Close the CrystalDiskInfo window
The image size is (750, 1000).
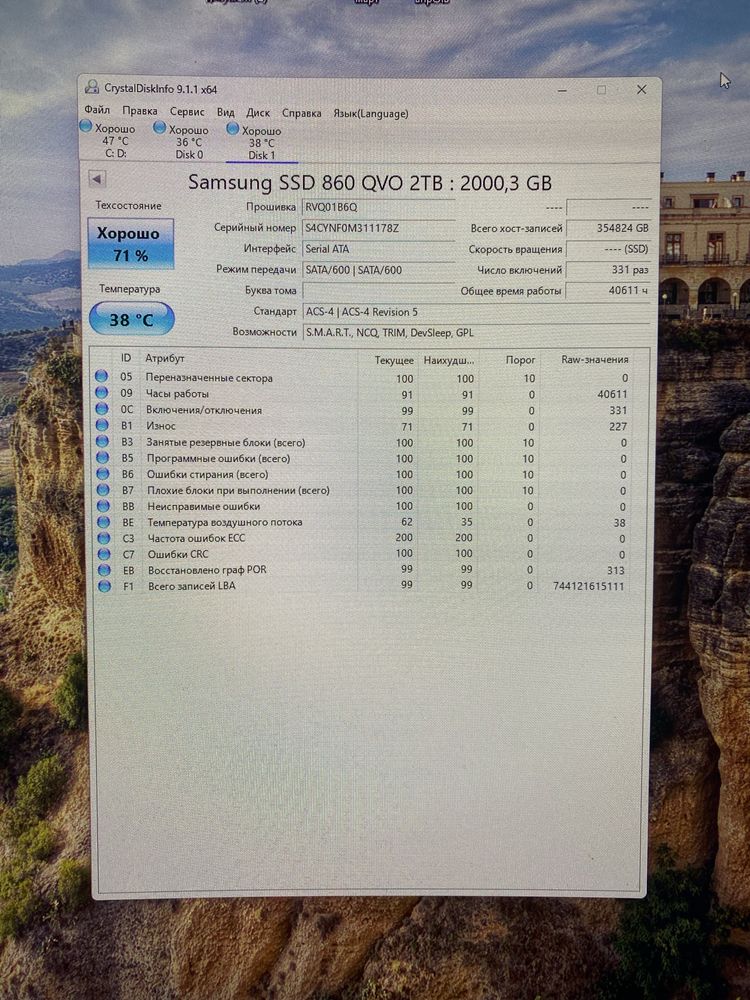coord(641,90)
